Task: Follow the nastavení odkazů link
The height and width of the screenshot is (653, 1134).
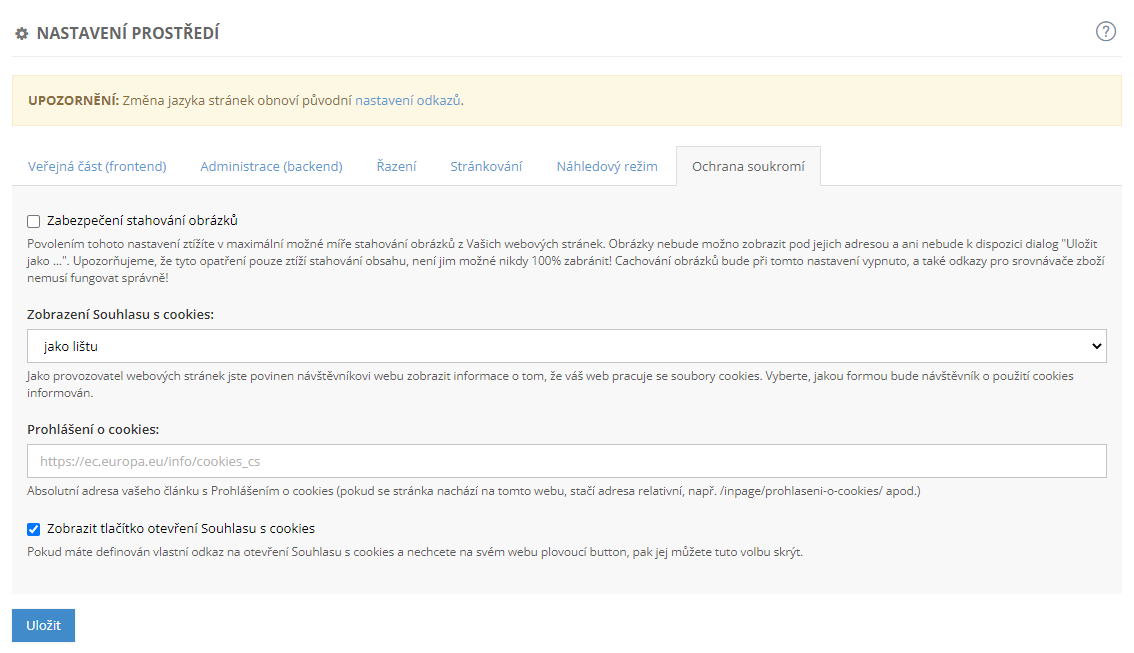Action: pos(407,101)
